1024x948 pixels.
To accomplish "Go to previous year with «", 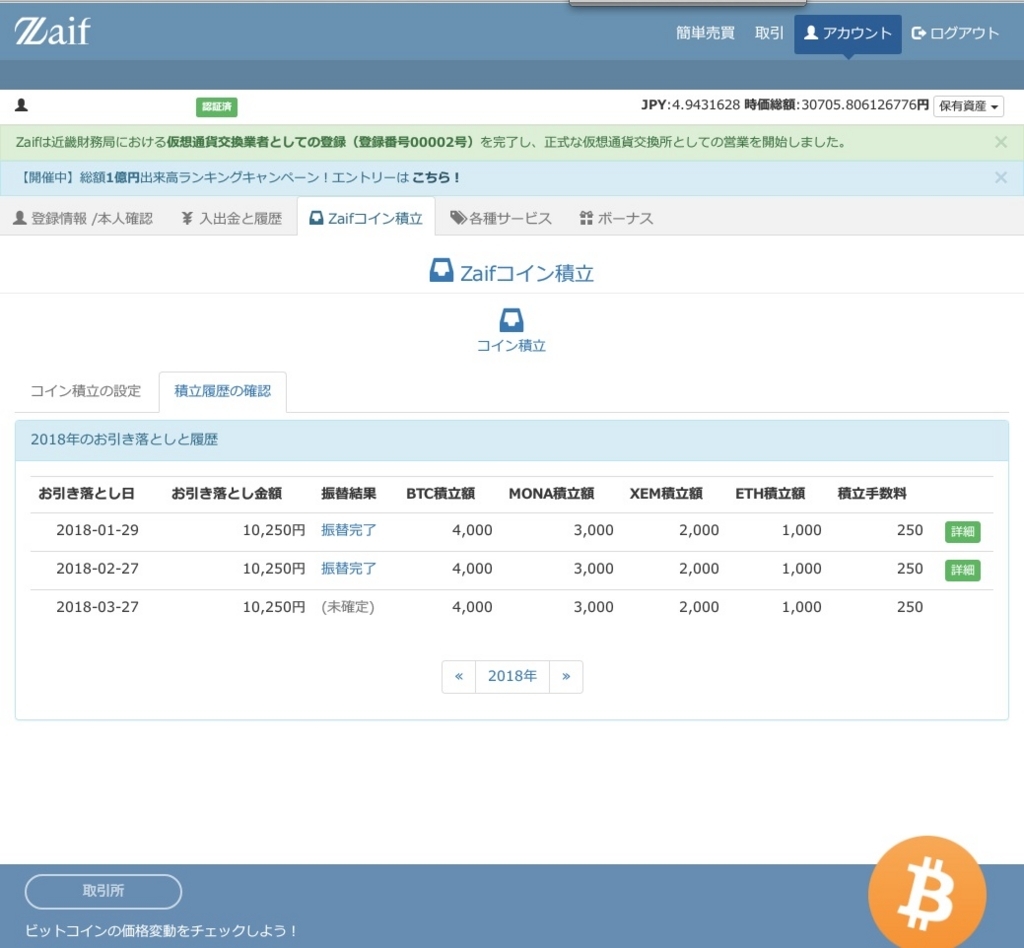I will (x=459, y=676).
